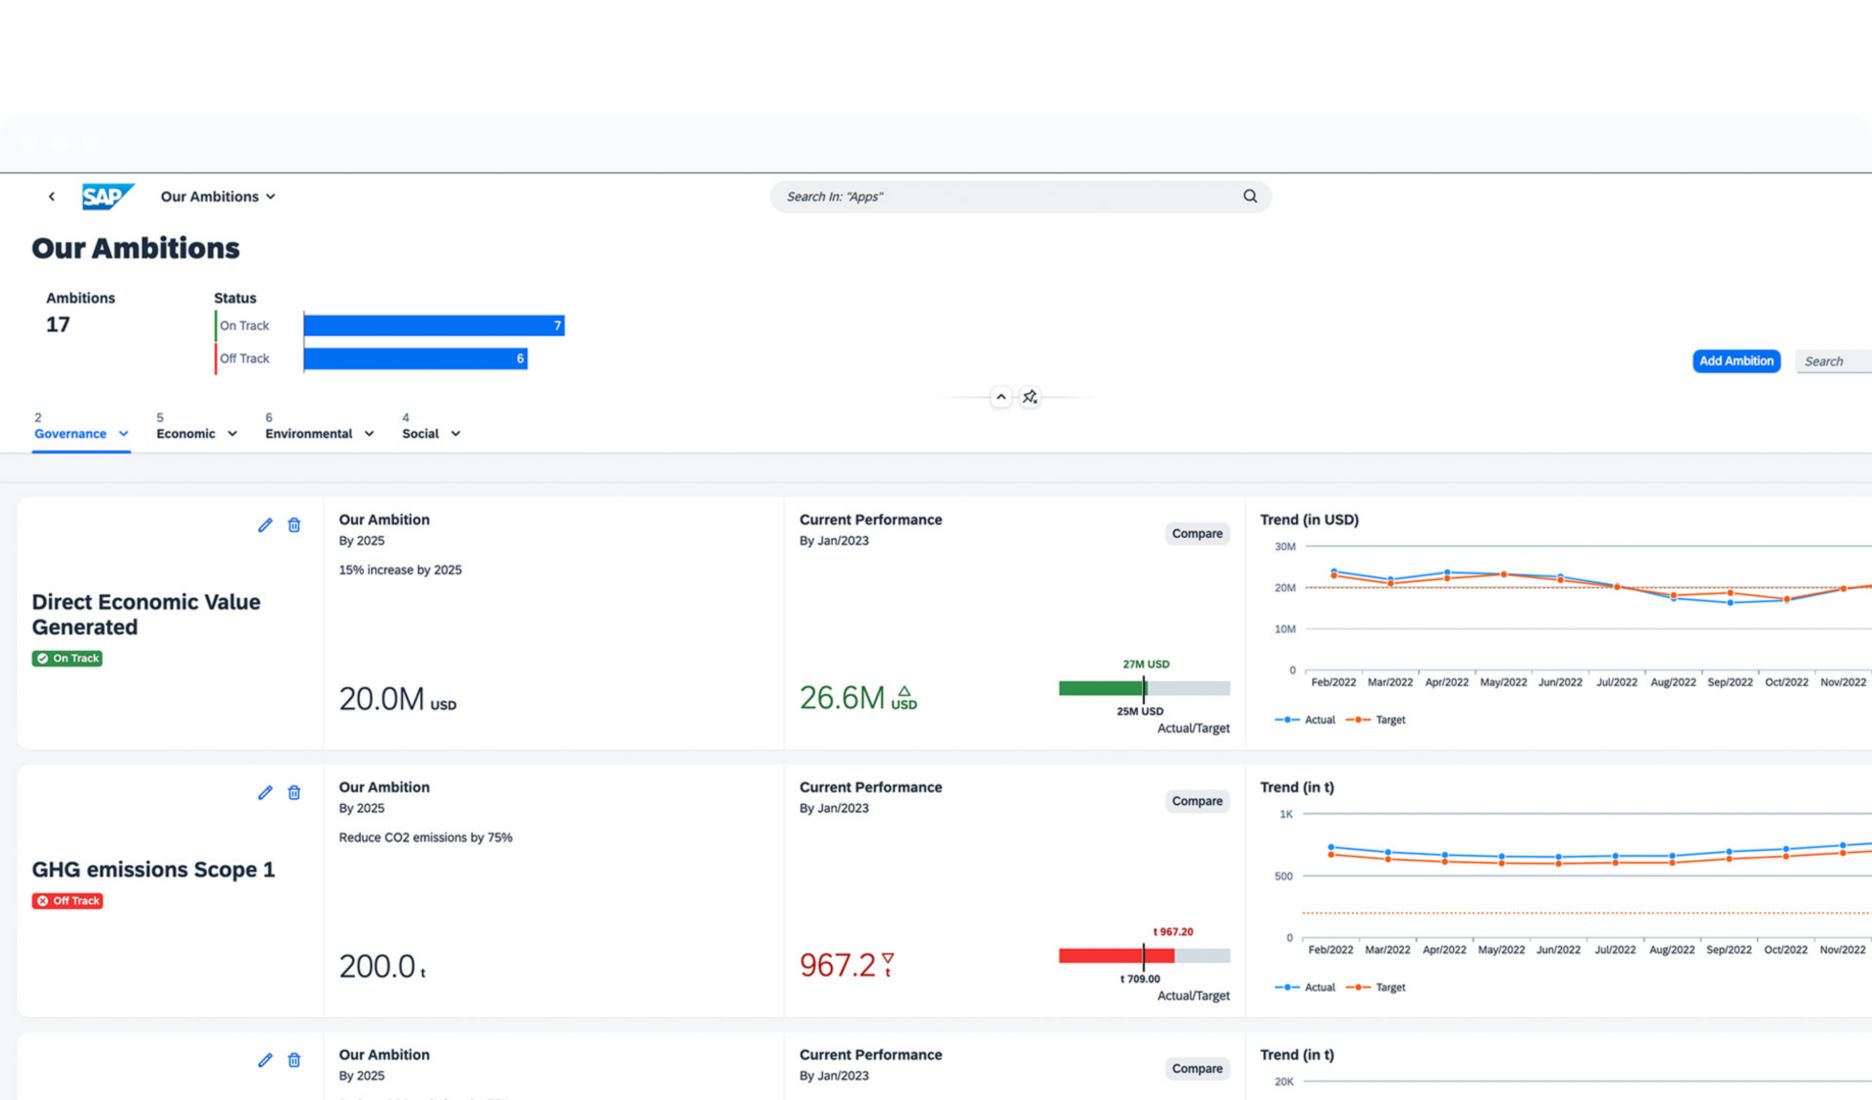
Task: Click Compare for Direct Economic Value Generated
Action: 1197,534
